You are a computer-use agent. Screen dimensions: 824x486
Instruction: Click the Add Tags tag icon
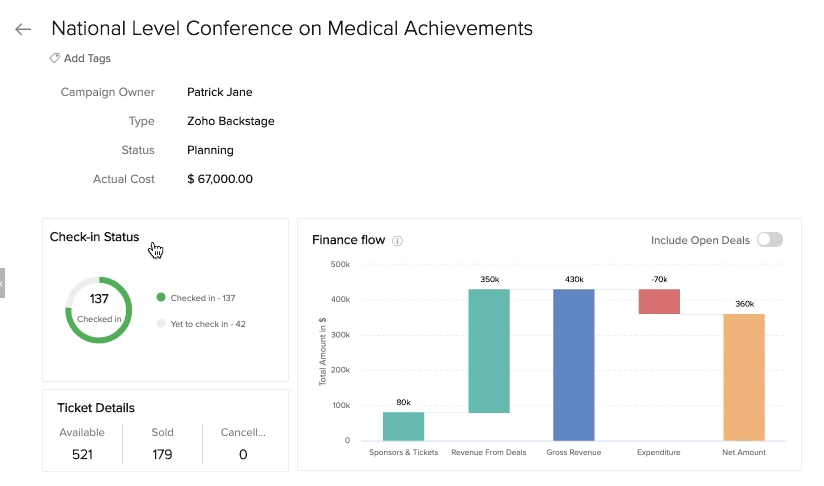(55, 58)
